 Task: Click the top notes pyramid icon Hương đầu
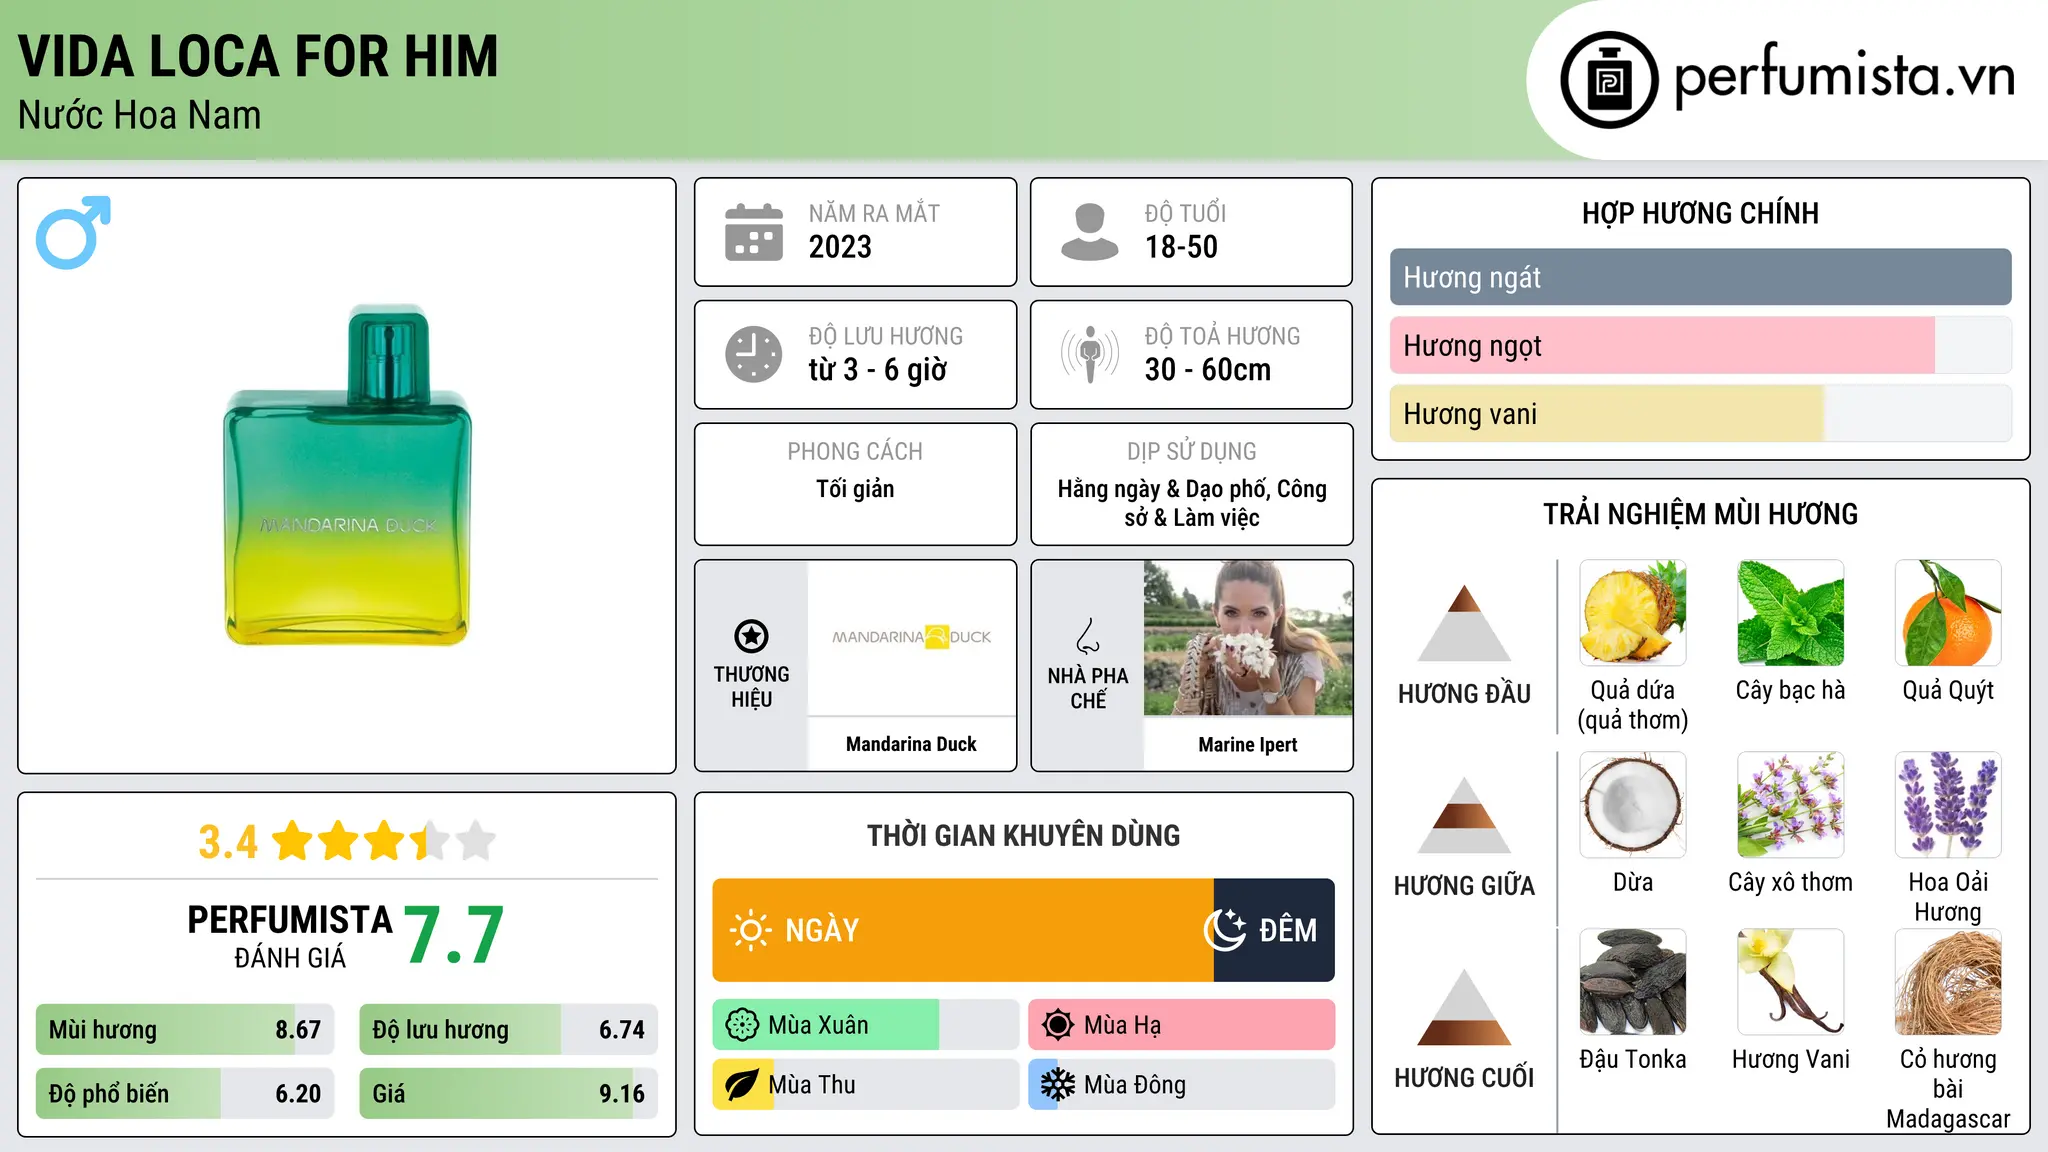[x=1464, y=623]
